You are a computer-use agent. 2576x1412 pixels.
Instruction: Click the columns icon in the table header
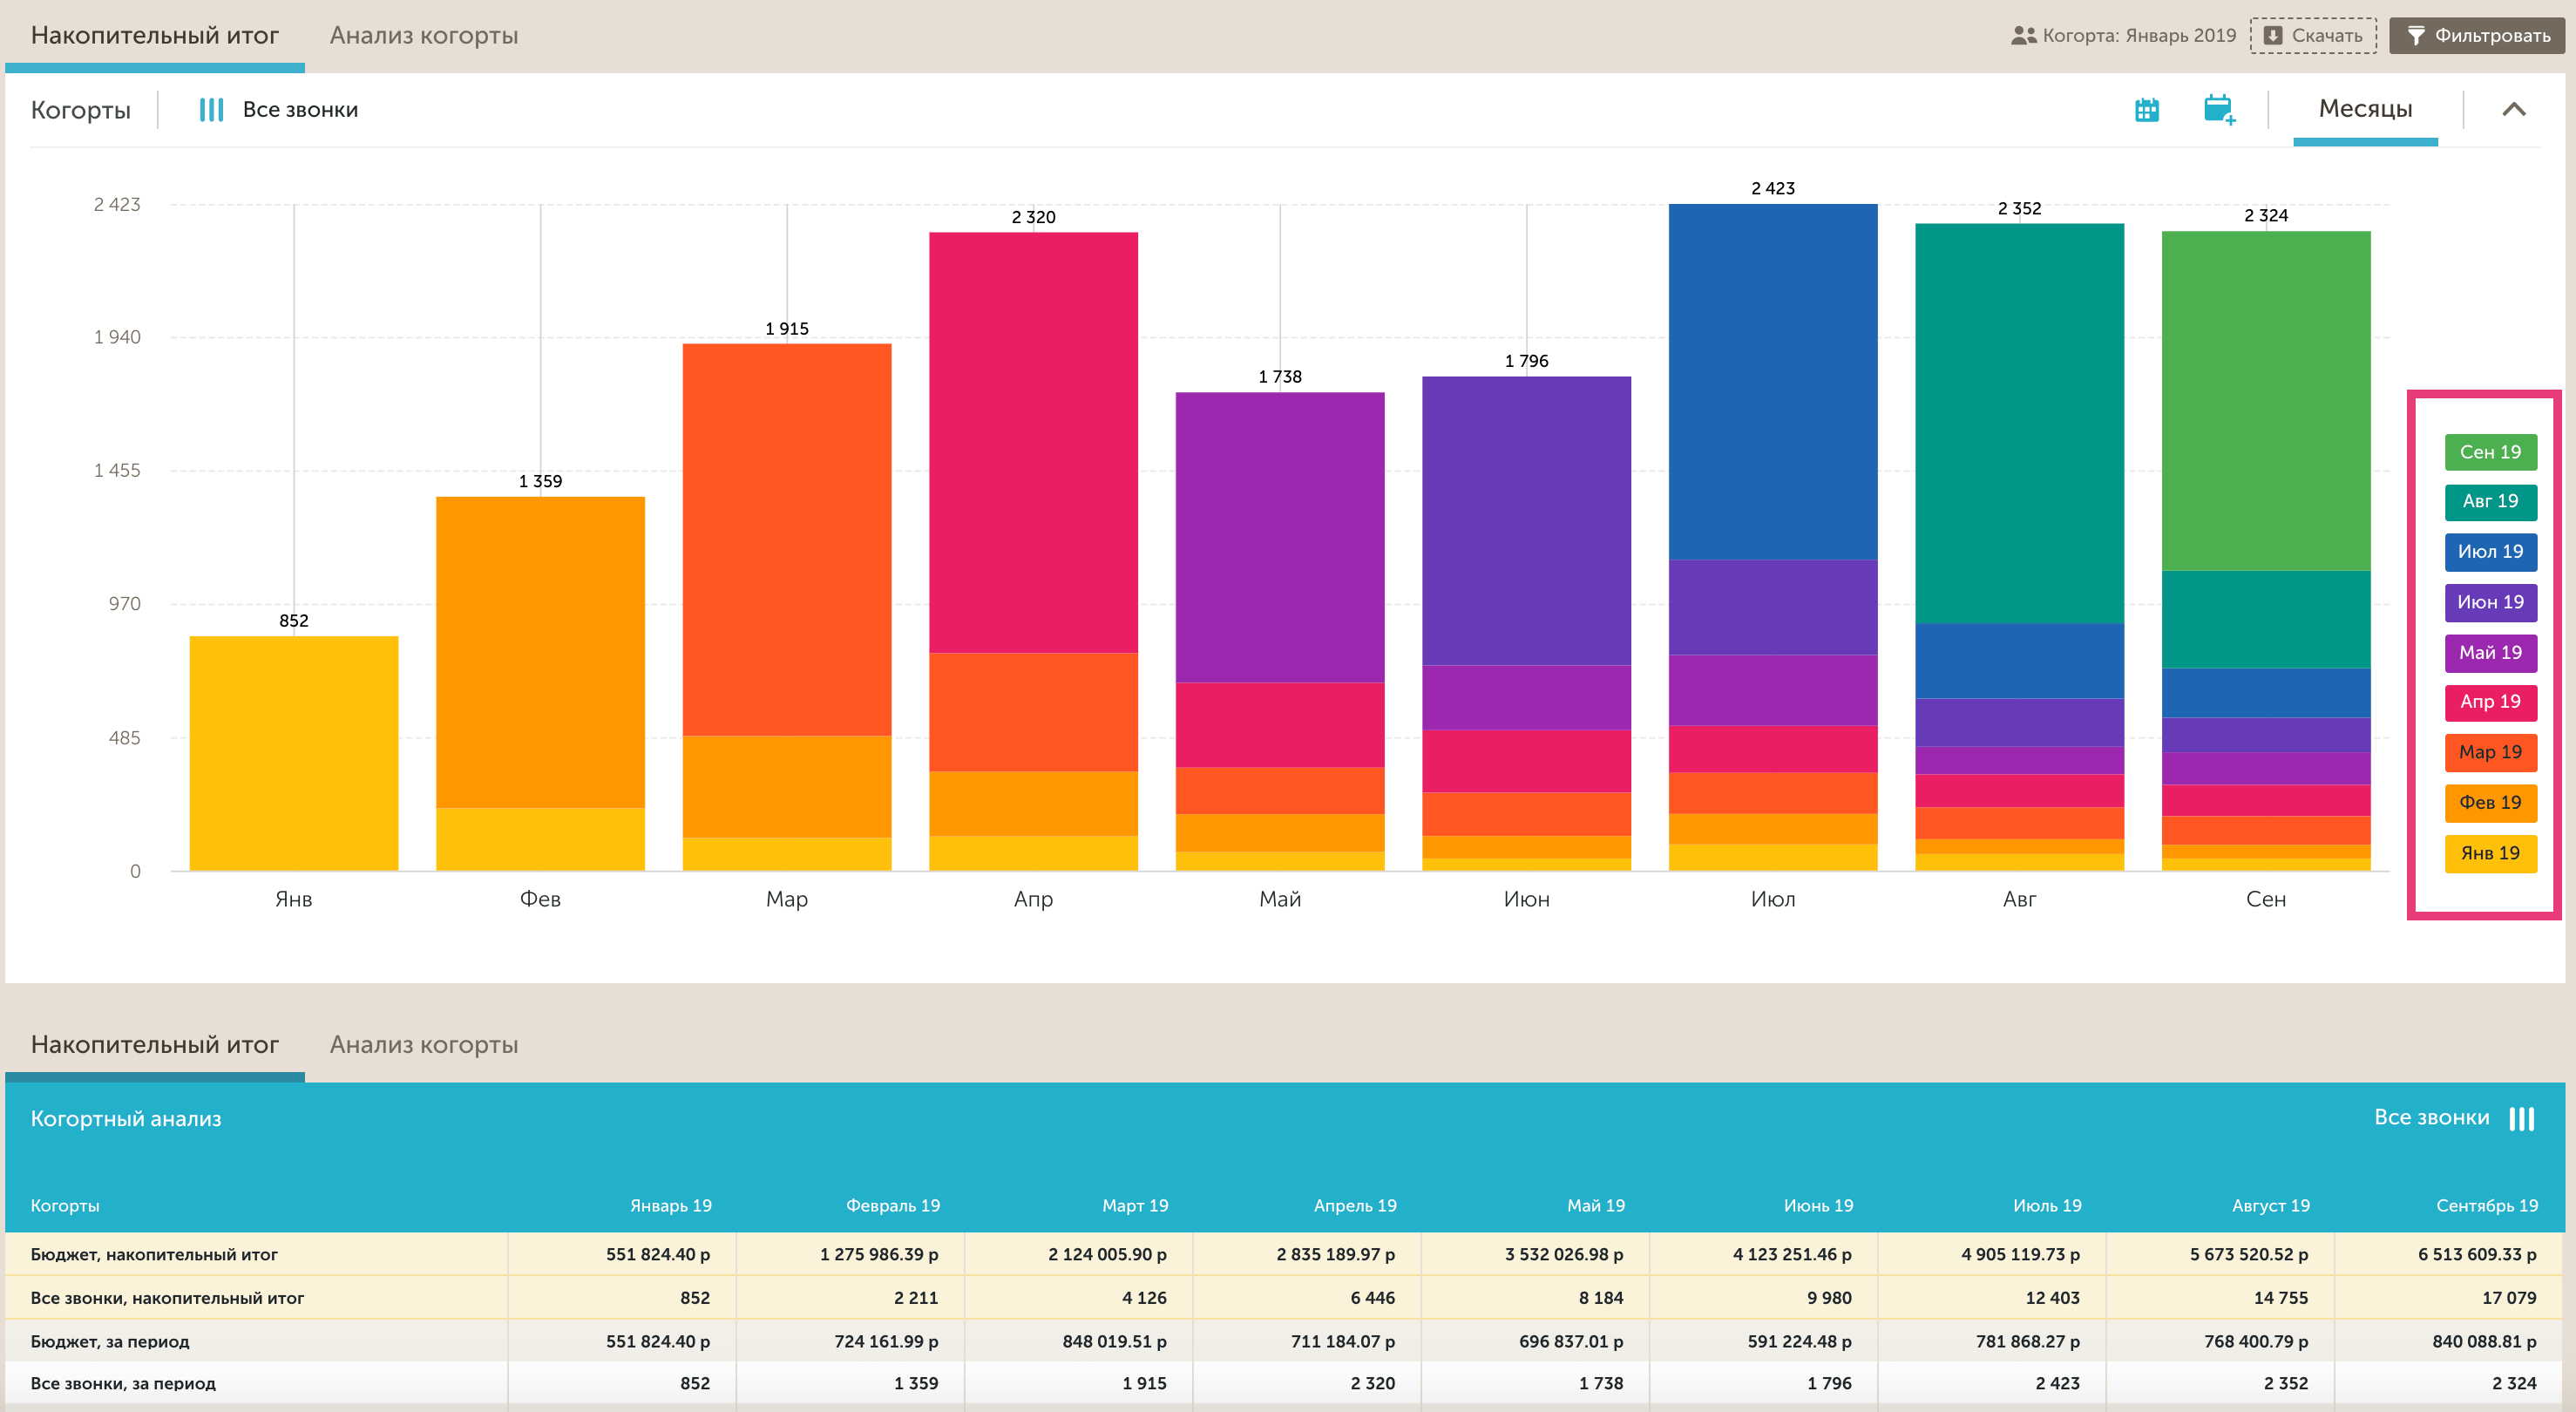click(x=2521, y=1118)
